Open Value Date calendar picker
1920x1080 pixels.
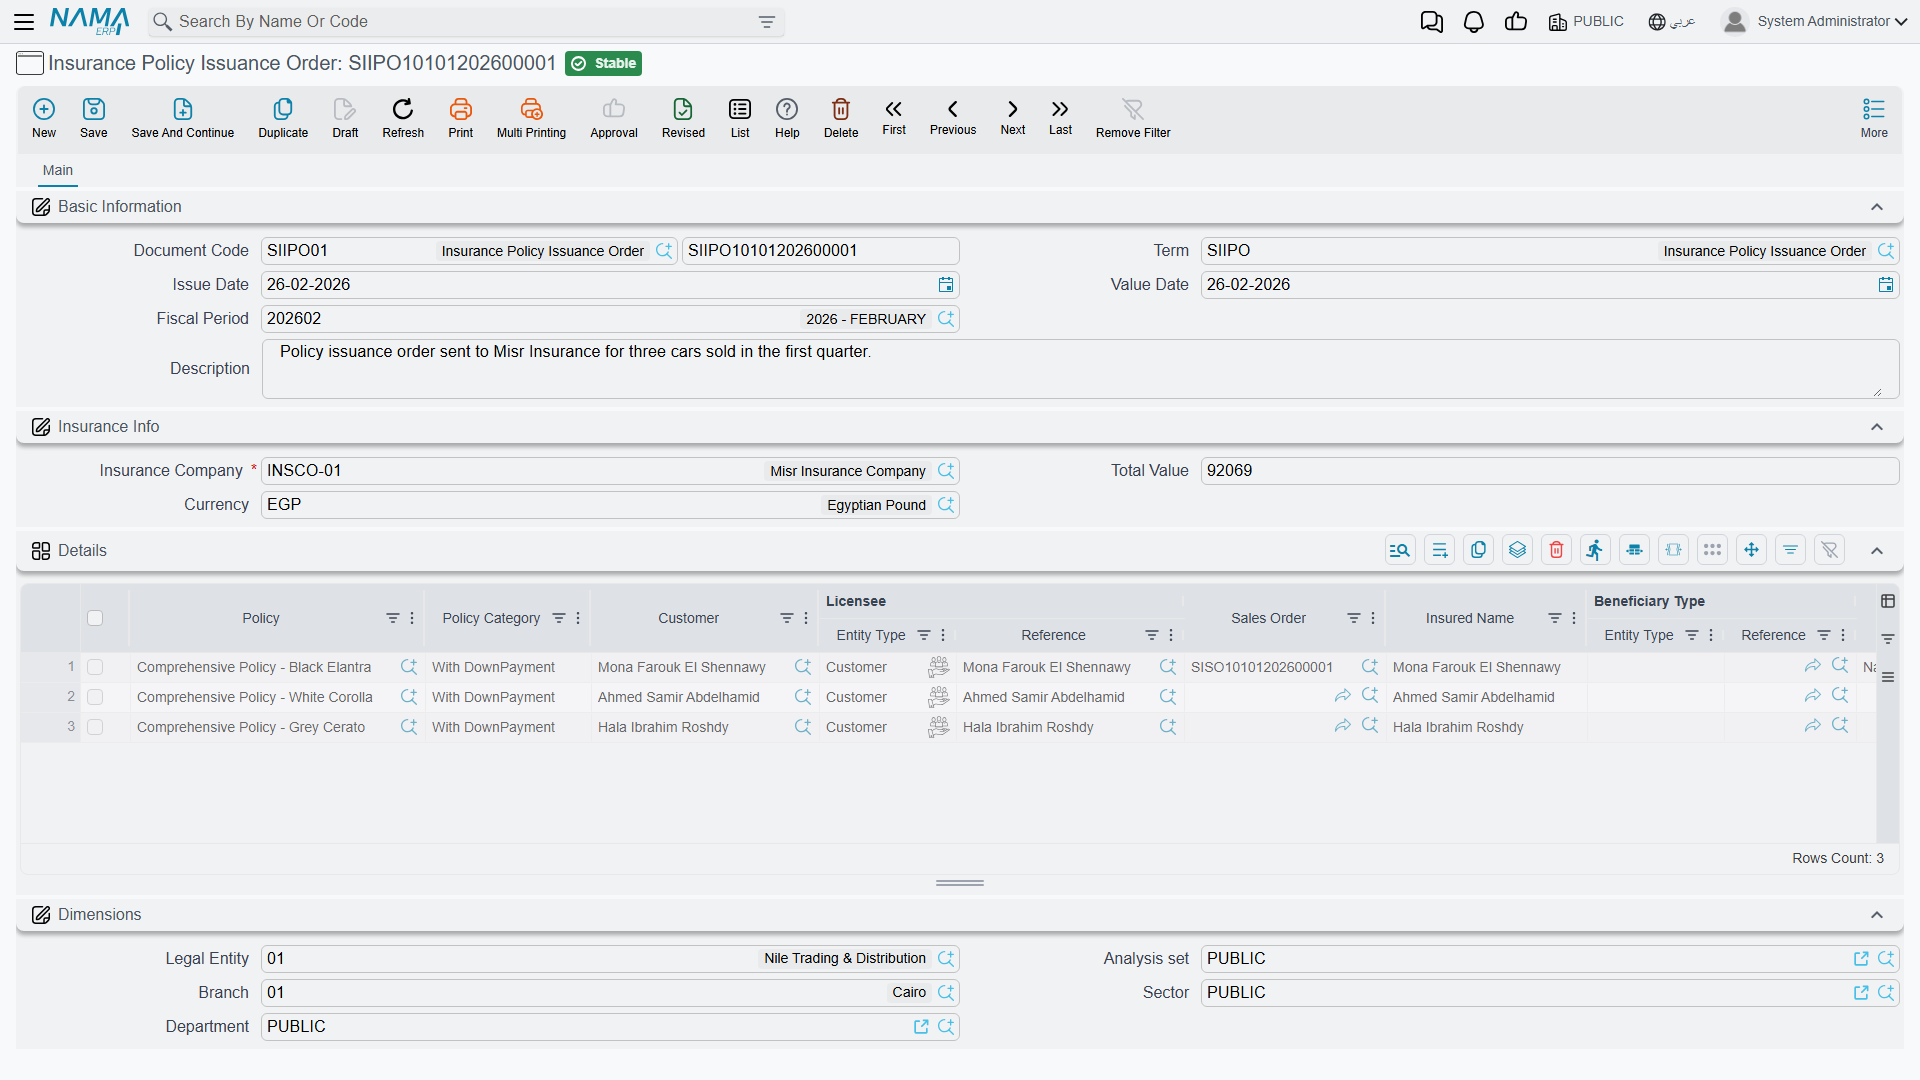pyautogui.click(x=1886, y=285)
